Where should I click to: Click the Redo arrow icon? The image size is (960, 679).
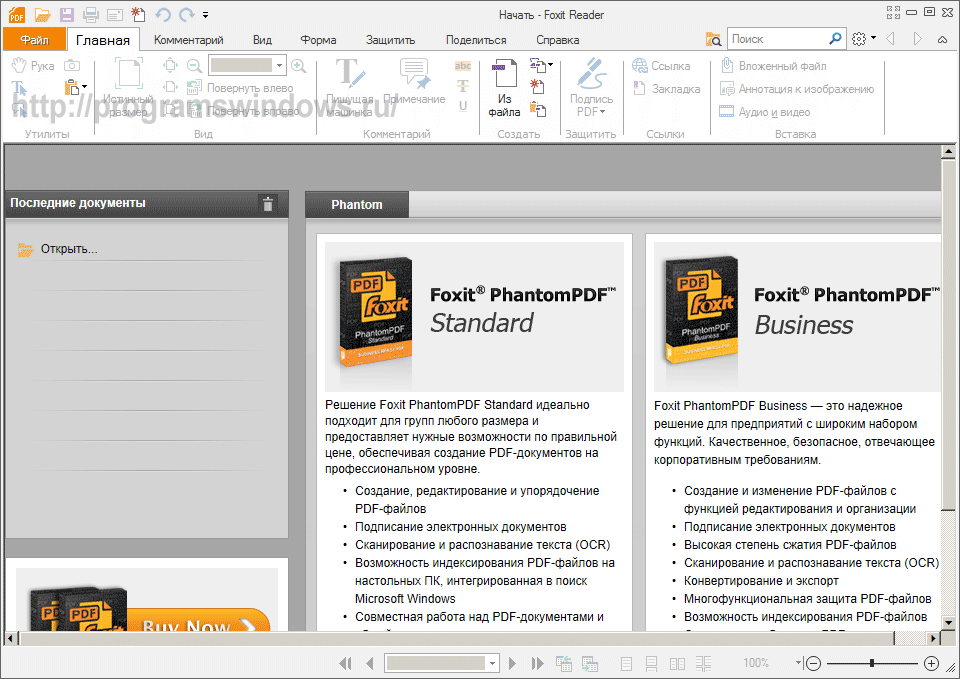(186, 14)
